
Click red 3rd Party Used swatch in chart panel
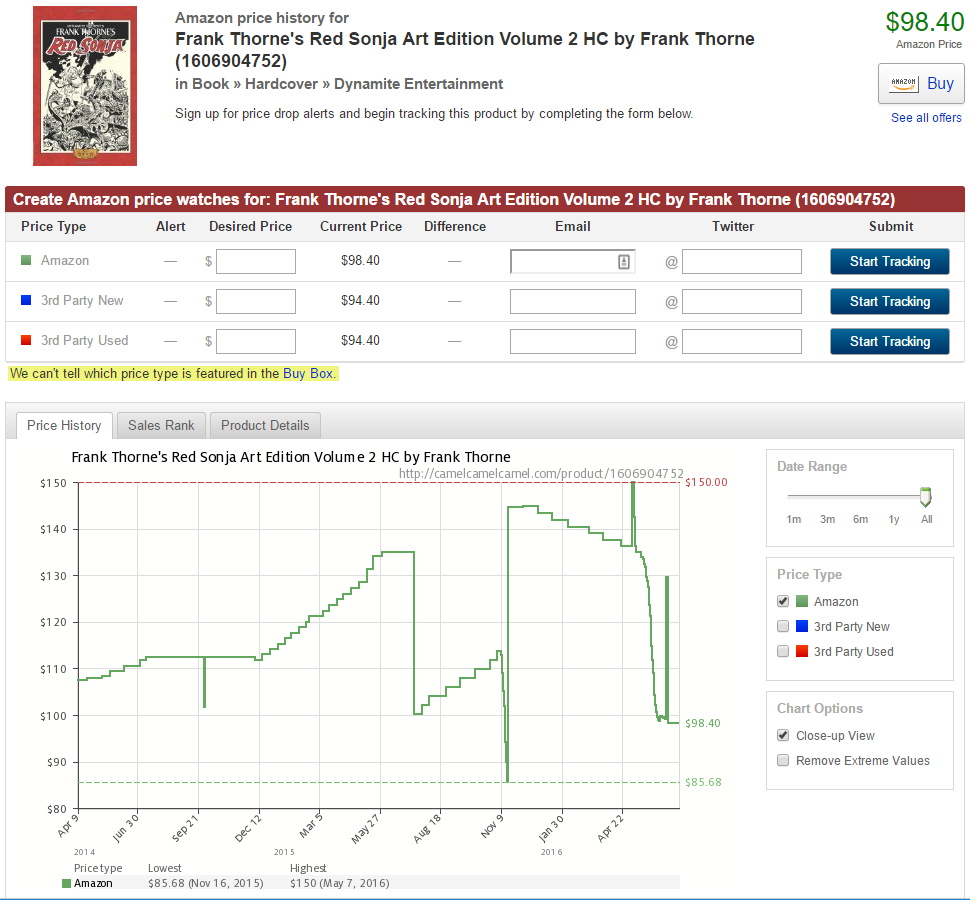[802, 651]
